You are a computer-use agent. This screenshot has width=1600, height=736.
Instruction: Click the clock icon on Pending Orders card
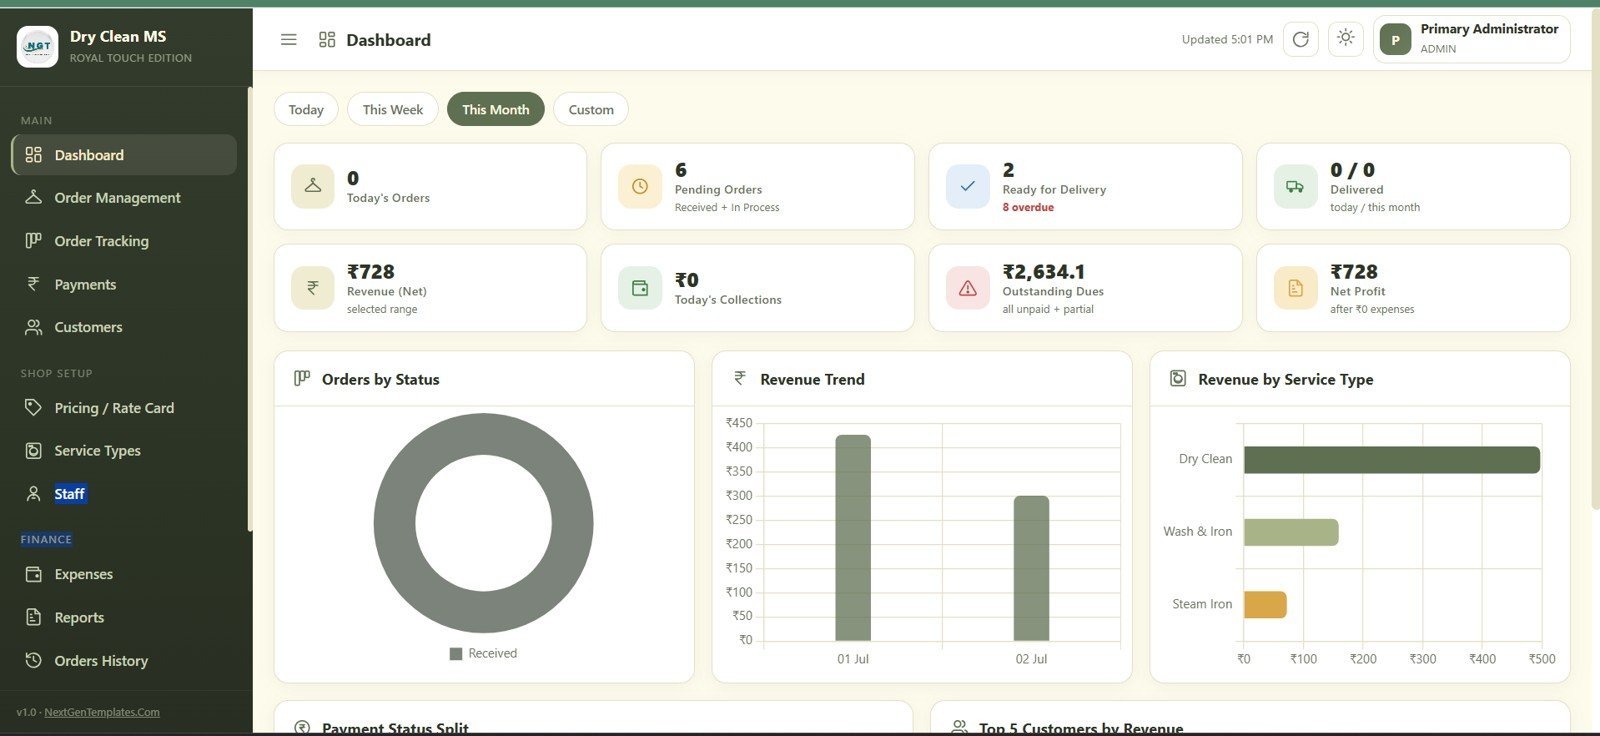point(640,186)
